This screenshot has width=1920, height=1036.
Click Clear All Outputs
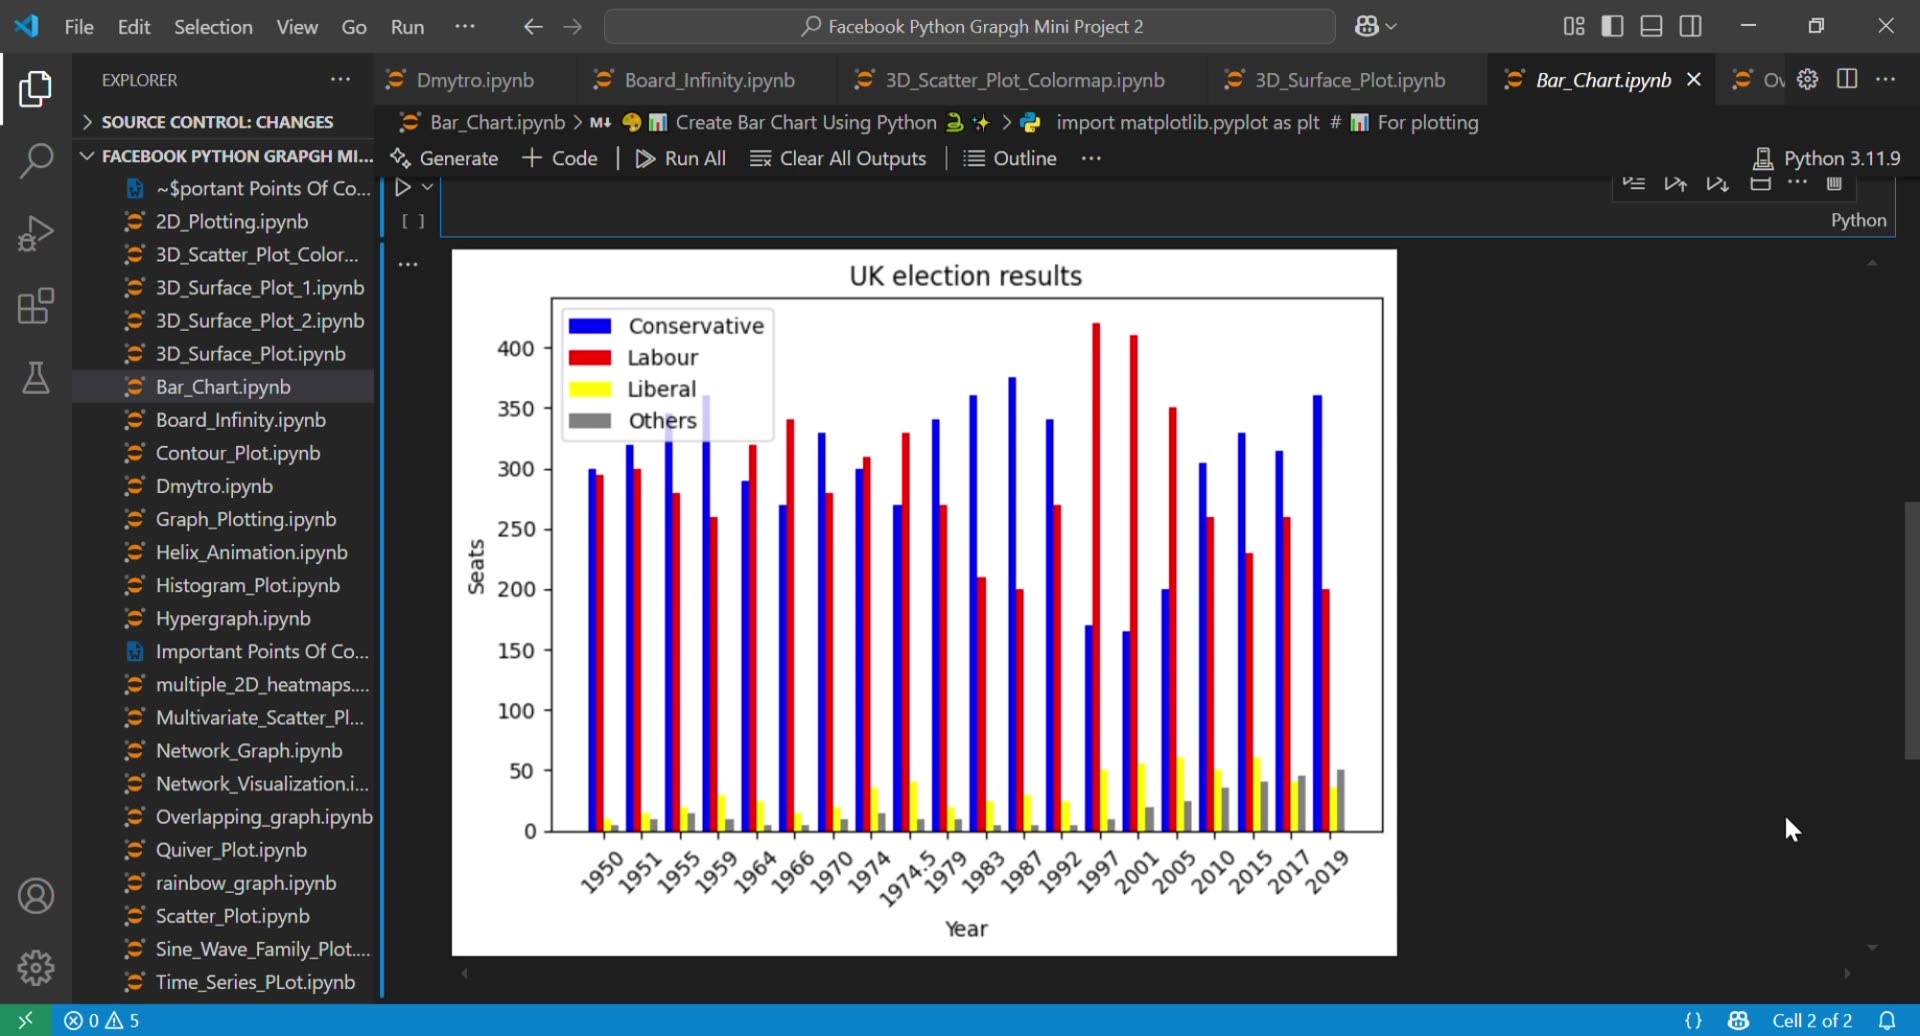pyautogui.click(x=838, y=158)
